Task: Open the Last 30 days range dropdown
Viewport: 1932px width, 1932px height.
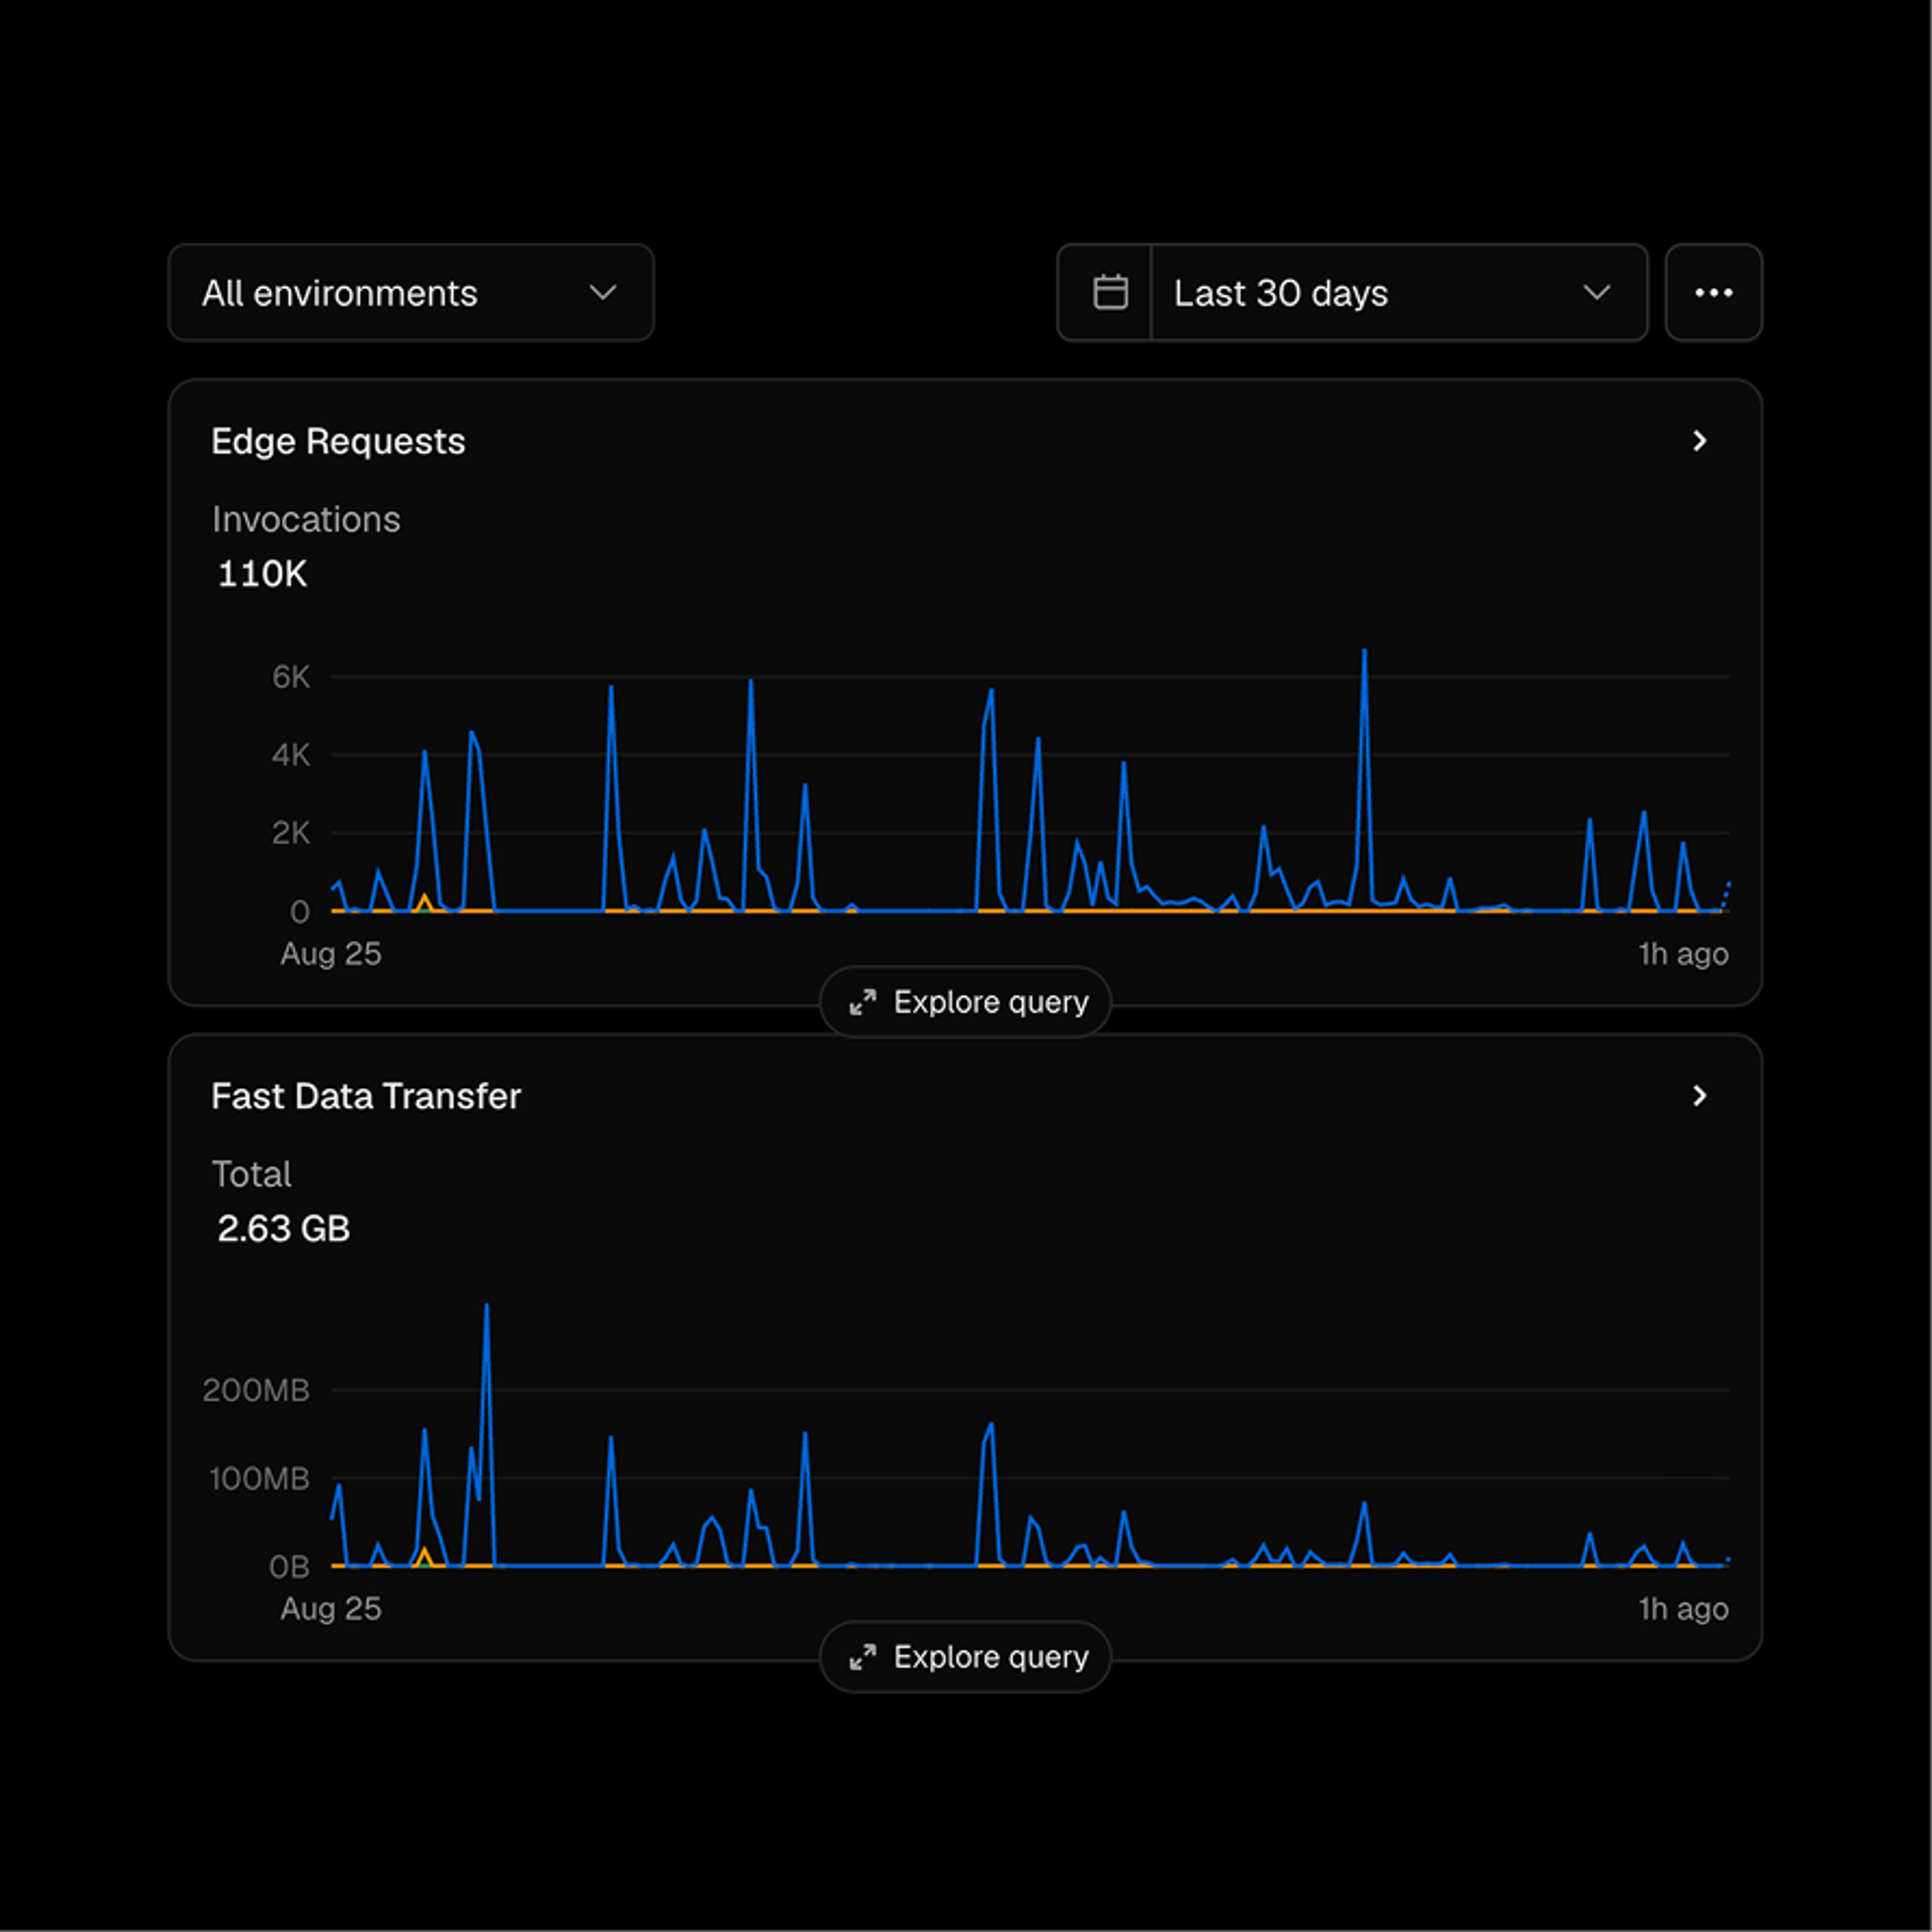Action: coord(1399,293)
